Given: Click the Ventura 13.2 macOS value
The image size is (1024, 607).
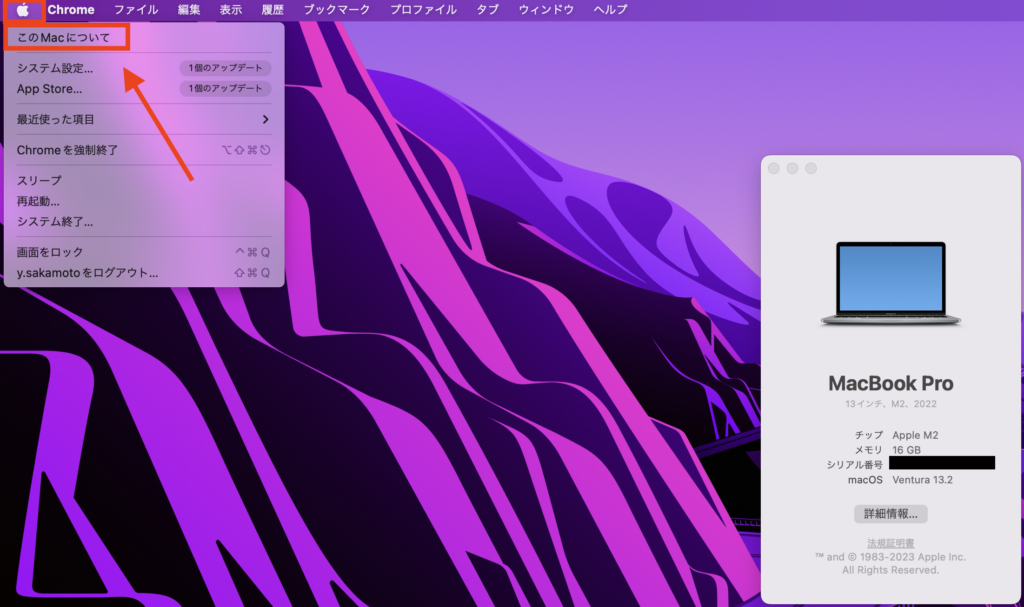Looking at the screenshot, I should pos(922,480).
